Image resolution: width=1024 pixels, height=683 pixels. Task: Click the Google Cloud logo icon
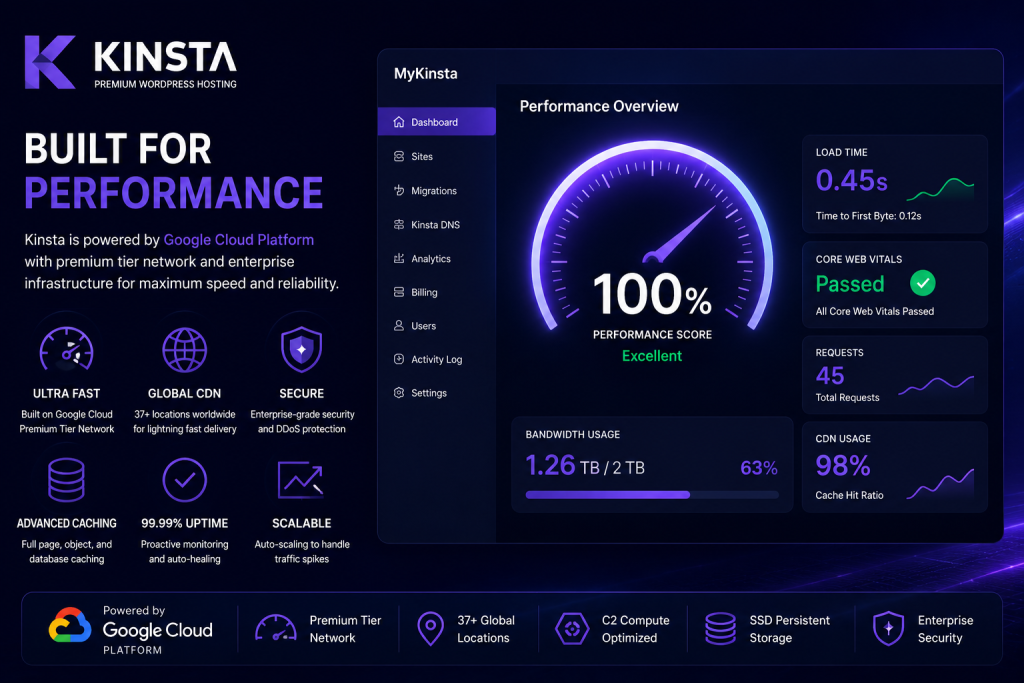tap(70, 625)
